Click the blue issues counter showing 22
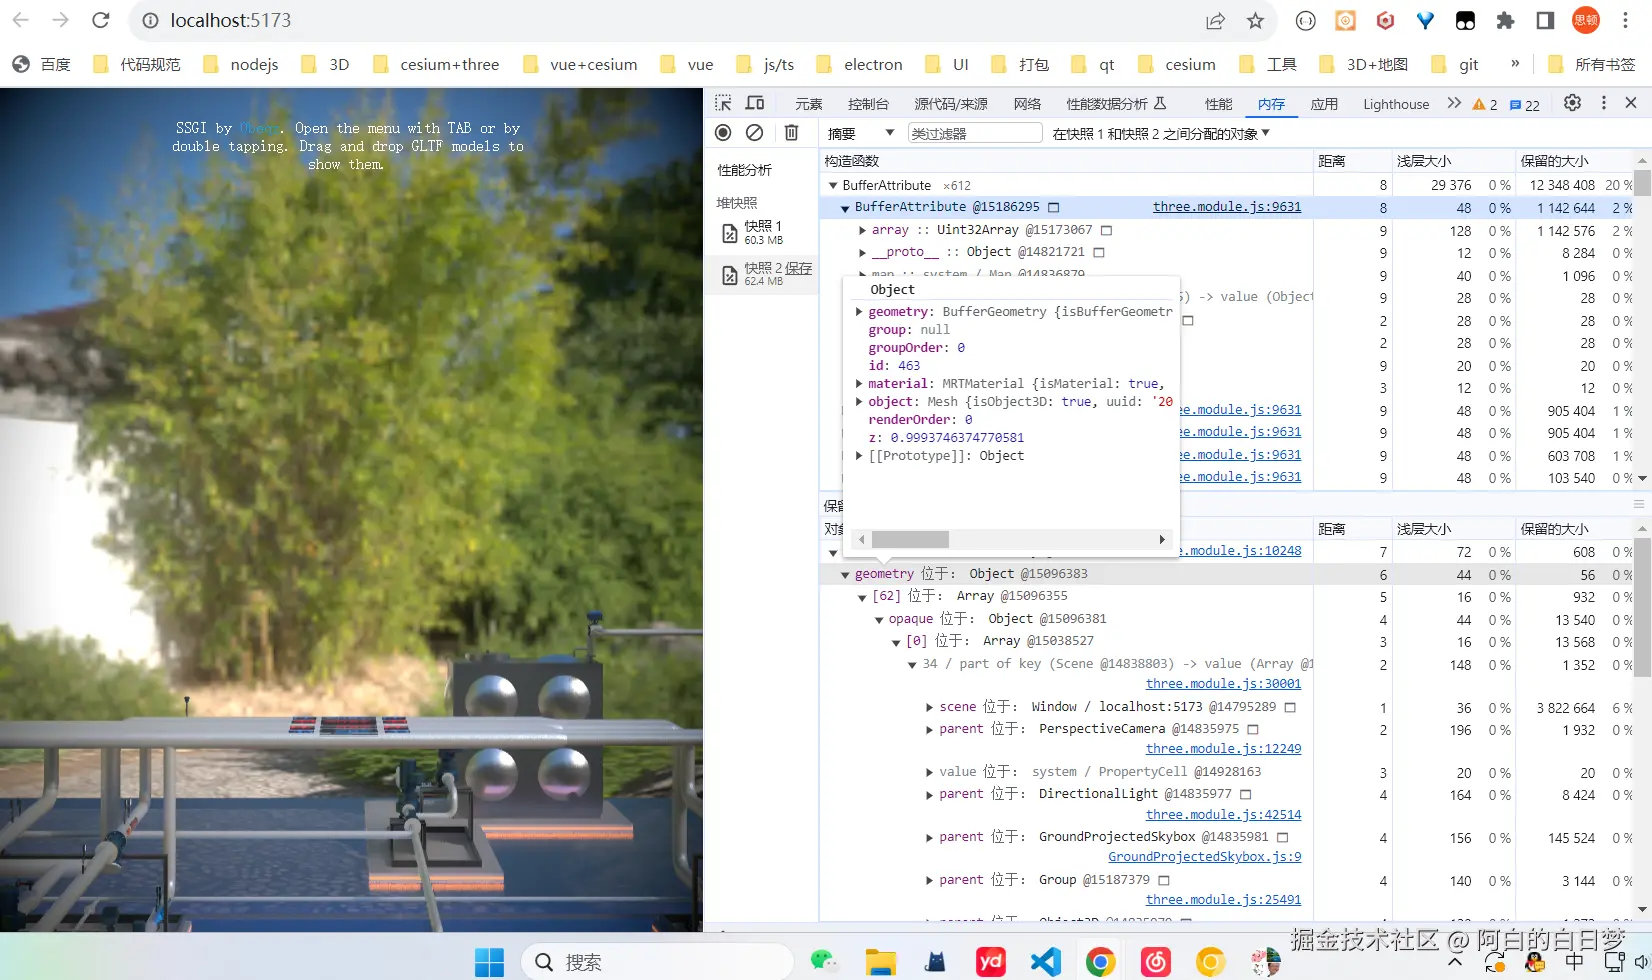Viewport: 1652px width, 980px height. click(1524, 105)
